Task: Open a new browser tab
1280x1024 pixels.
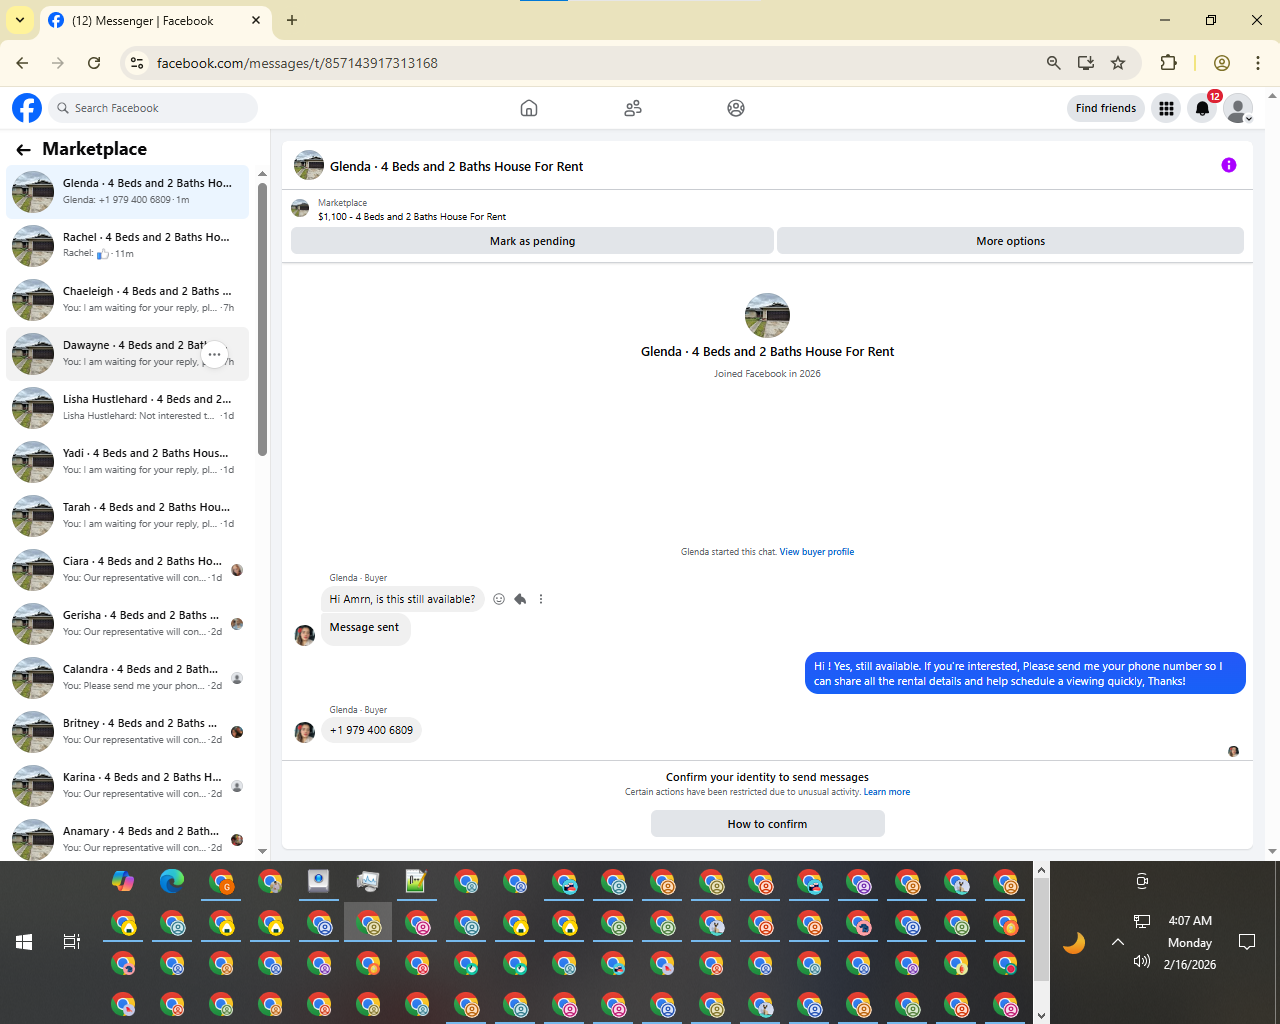Action: (292, 20)
